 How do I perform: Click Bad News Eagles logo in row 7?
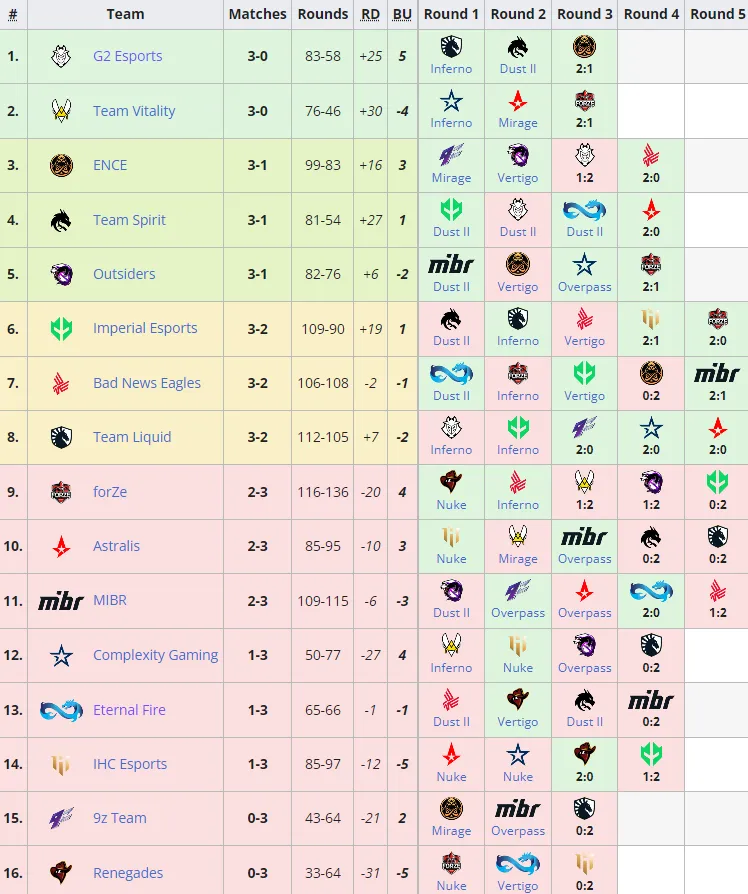click(x=61, y=383)
